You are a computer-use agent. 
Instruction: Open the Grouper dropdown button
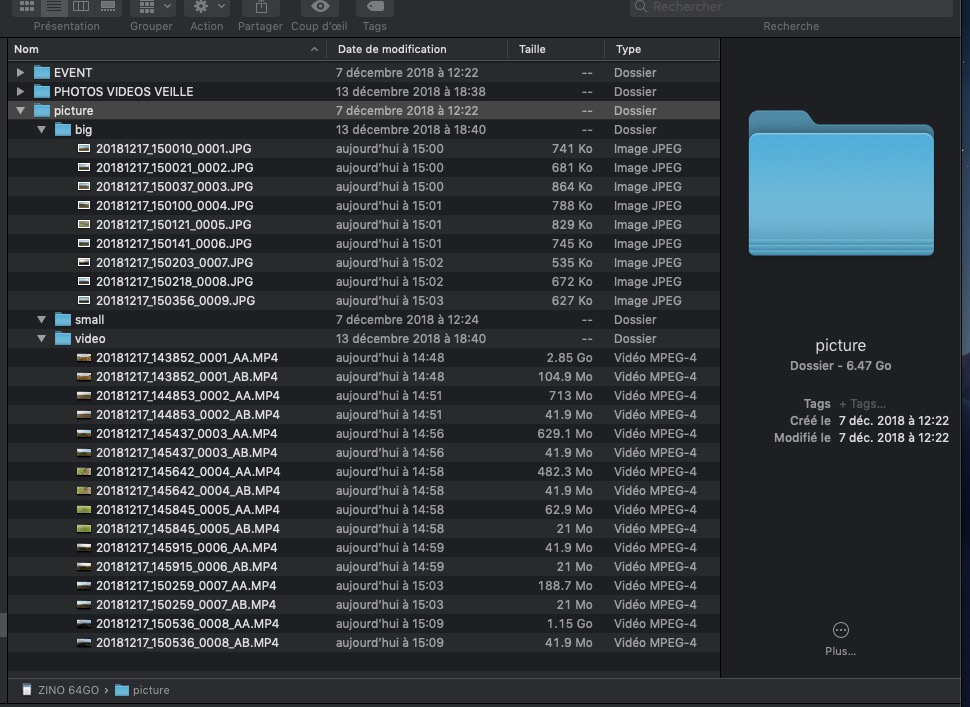154,7
